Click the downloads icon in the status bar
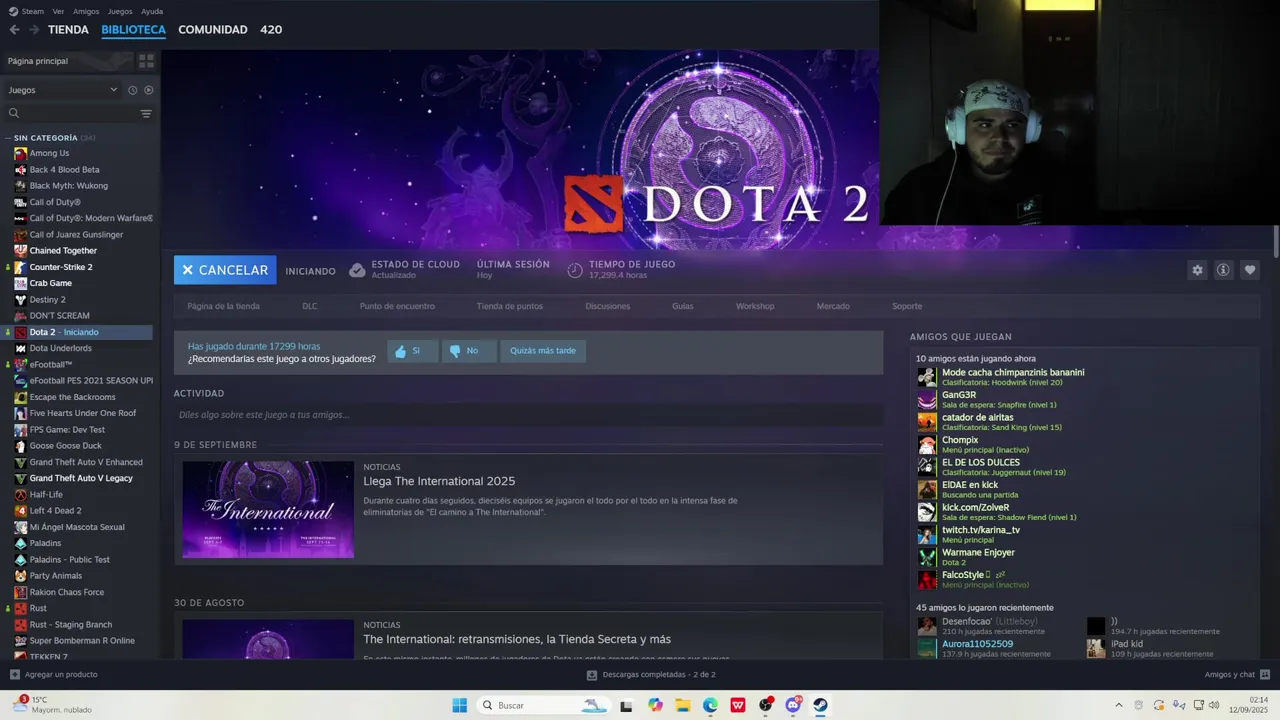 point(592,675)
